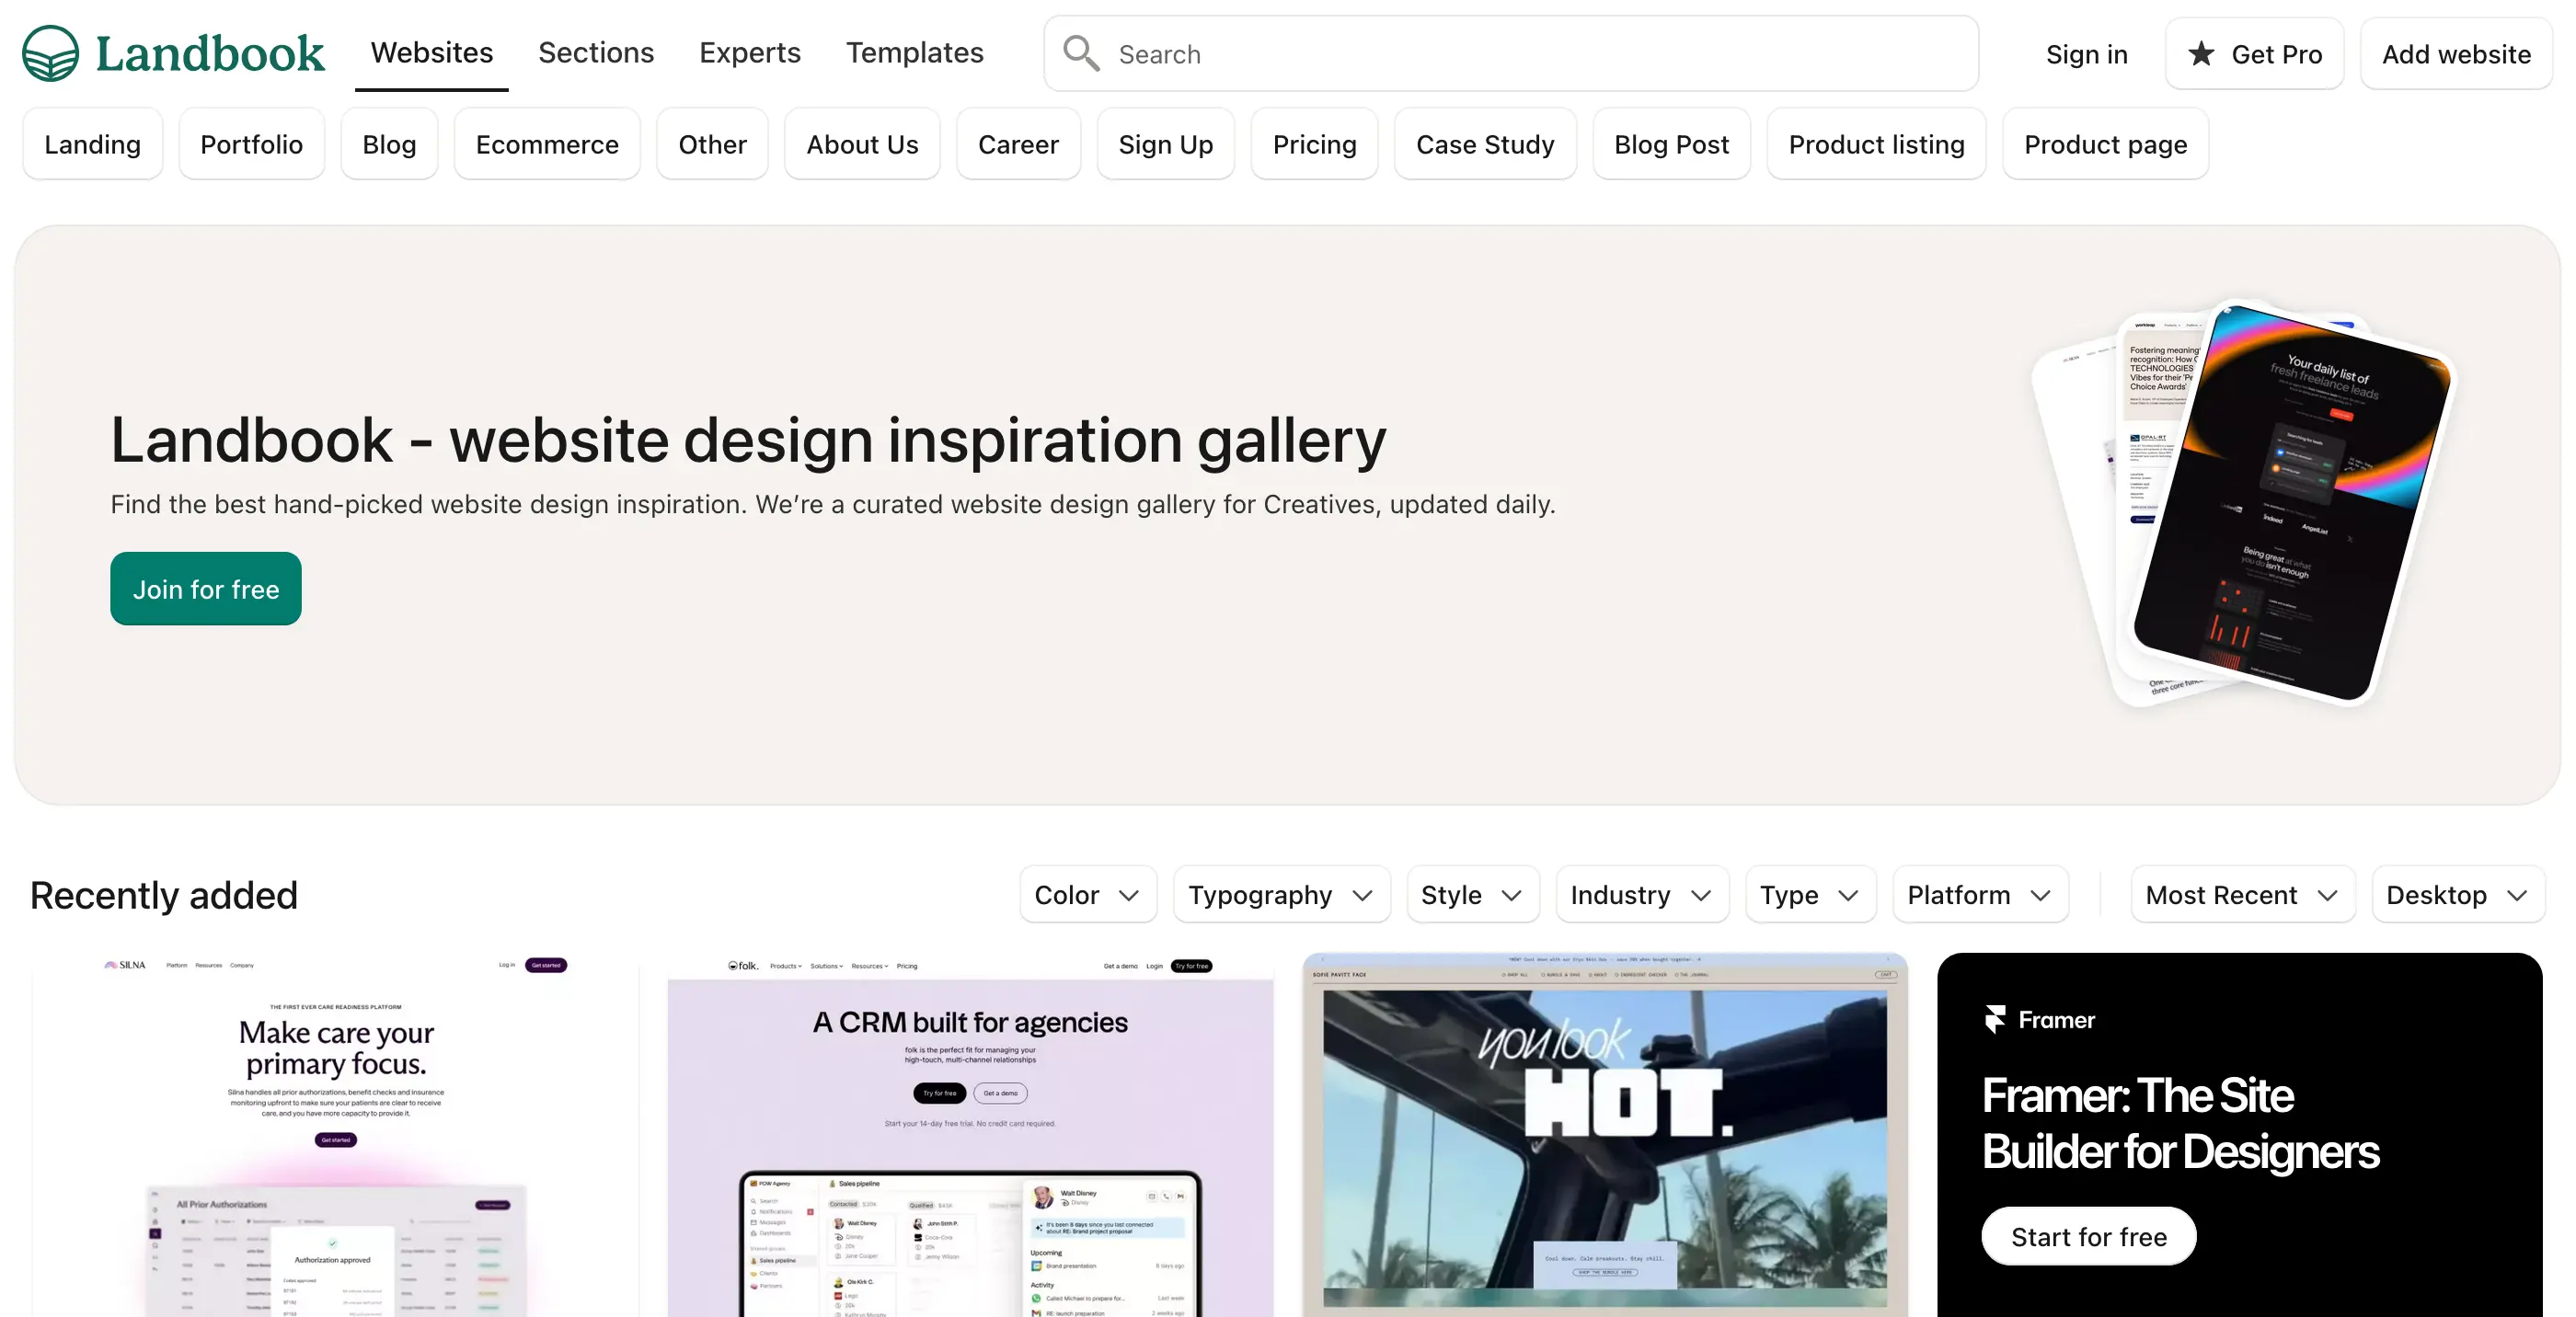Select the Case Study category chip
This screenshot has width=2576, height=1317.
(1485, 144)
